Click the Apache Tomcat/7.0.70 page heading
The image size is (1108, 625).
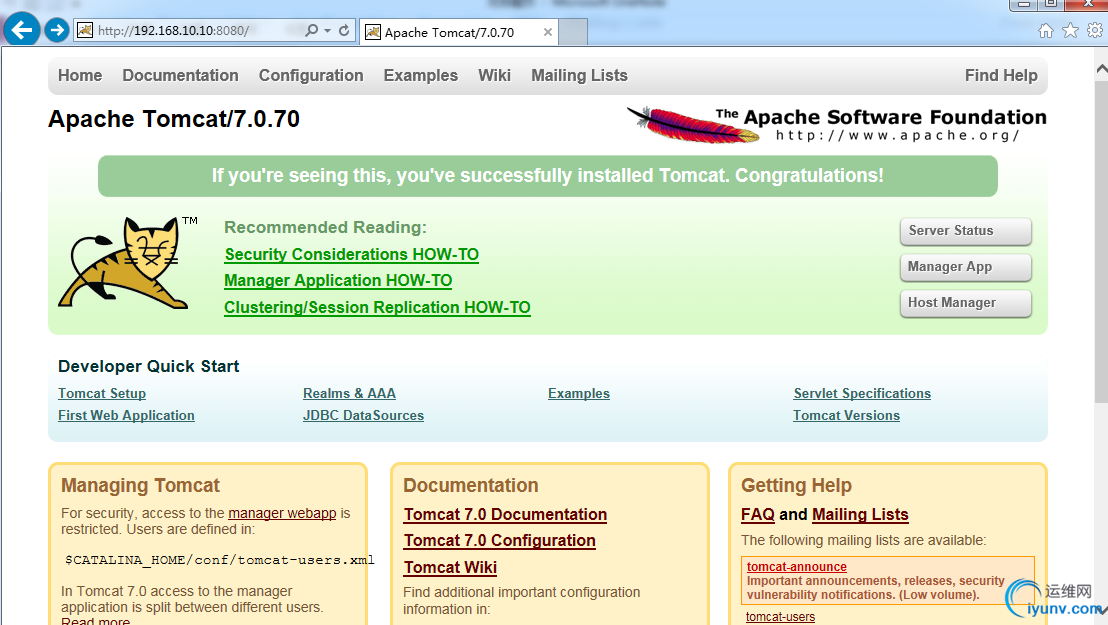[174, 119]
